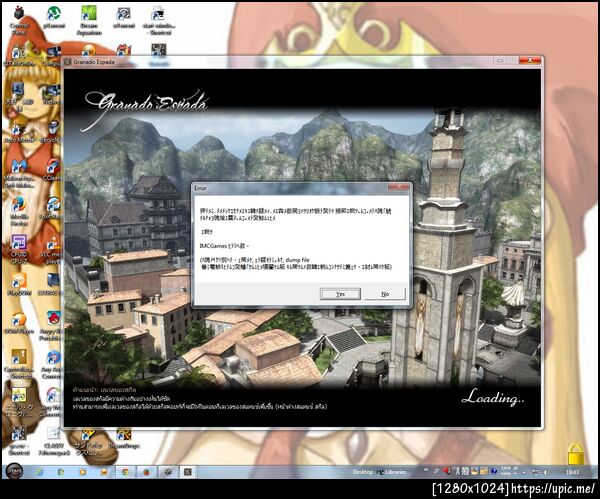Open the Computer desktop icon
Image resolution: width=600 pixels, height=499 pixels.
tap(52, 56)
